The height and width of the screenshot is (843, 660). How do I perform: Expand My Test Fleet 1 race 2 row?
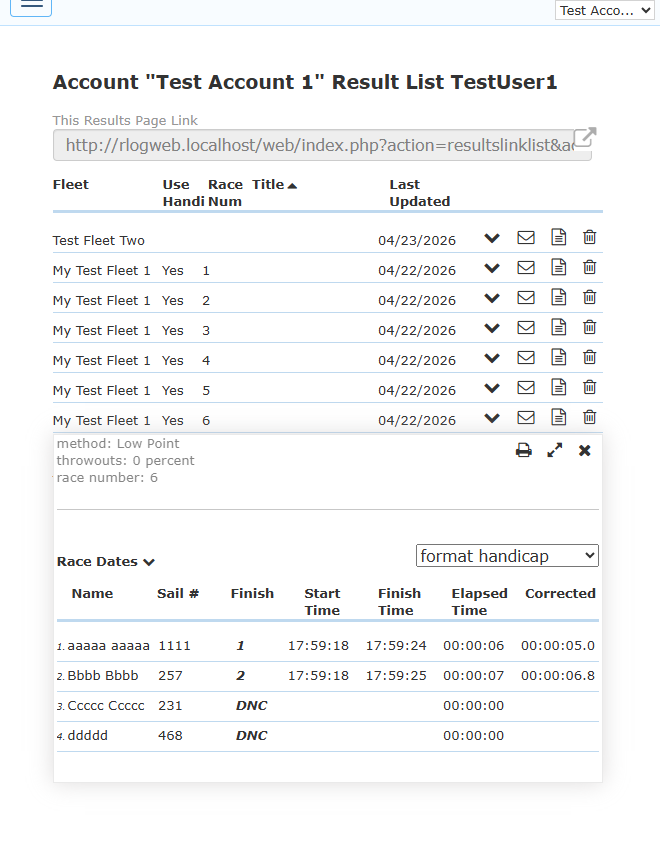coord(492,298)
